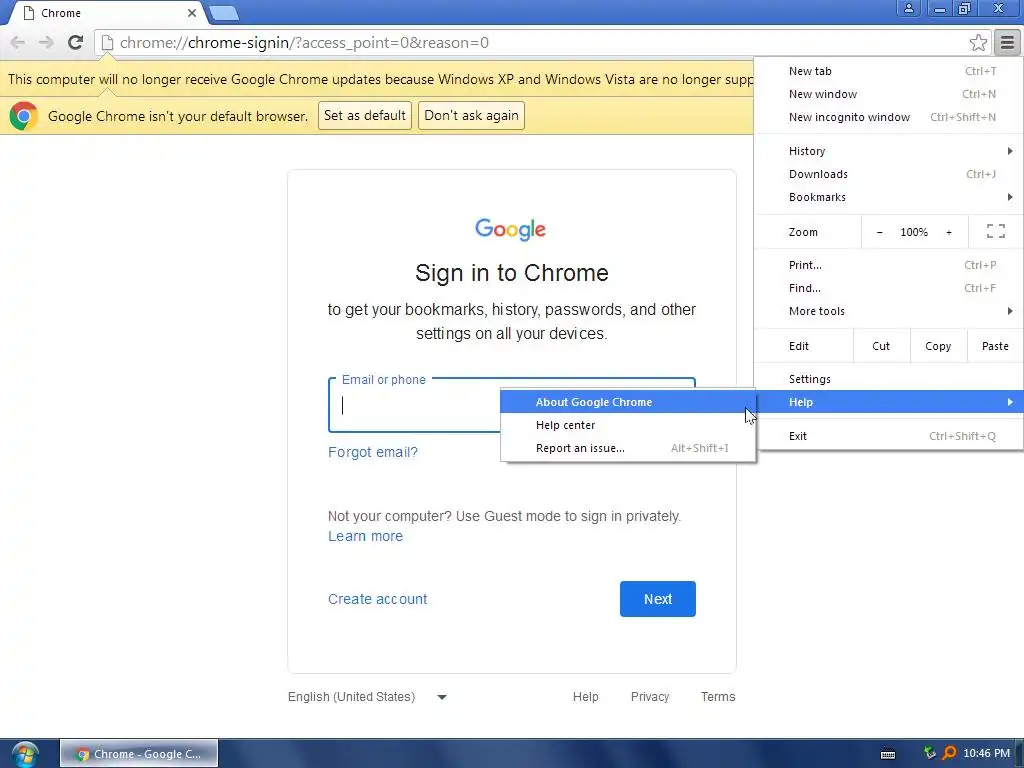This screenshot has height=768, width=1024.
Task: Increase zoom with the plus button
Action: [x=948, y=232]
